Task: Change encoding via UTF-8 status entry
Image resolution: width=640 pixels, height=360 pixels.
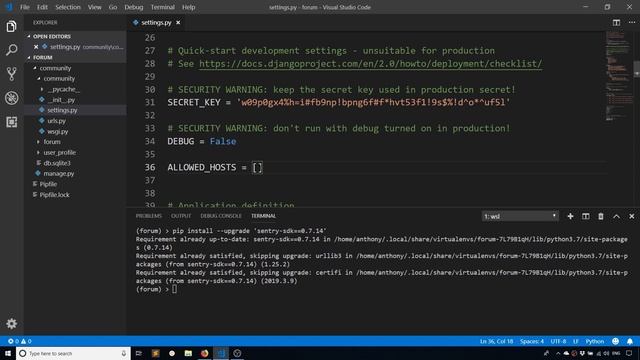Action: point(558,341)
